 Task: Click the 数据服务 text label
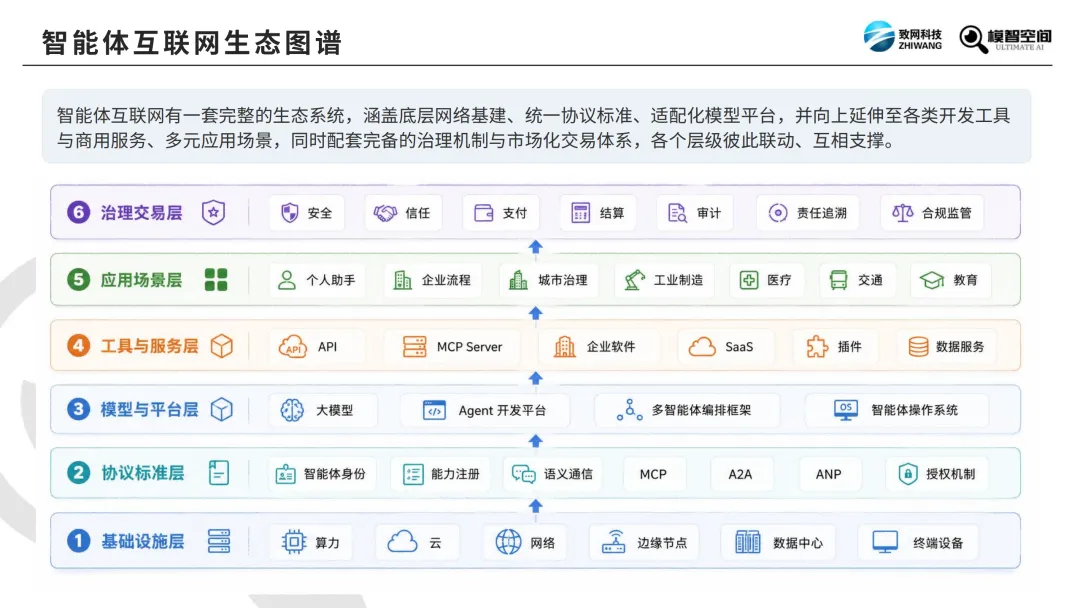(x=960, y=346)
